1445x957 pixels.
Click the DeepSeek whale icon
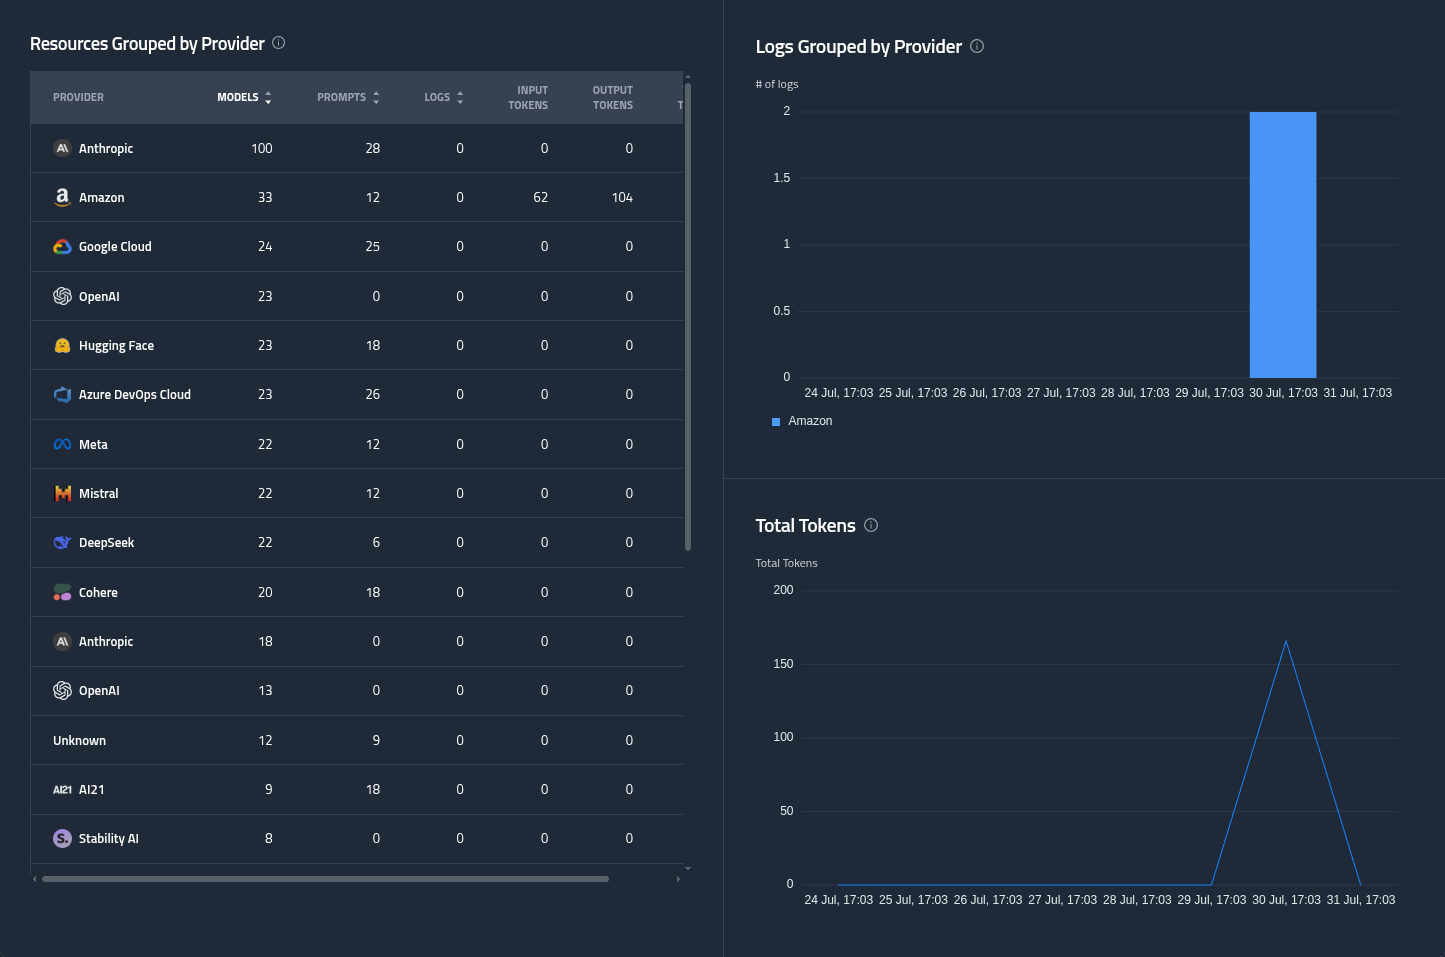(x=62, y=542)
